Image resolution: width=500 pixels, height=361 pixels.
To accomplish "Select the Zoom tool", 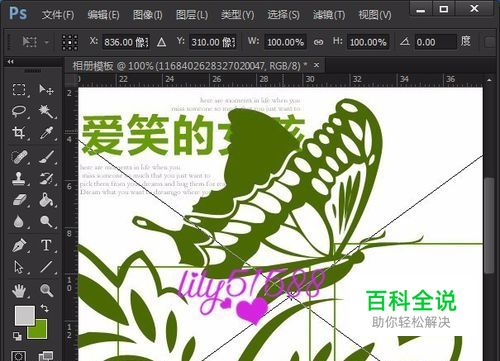I will [46, 291].
